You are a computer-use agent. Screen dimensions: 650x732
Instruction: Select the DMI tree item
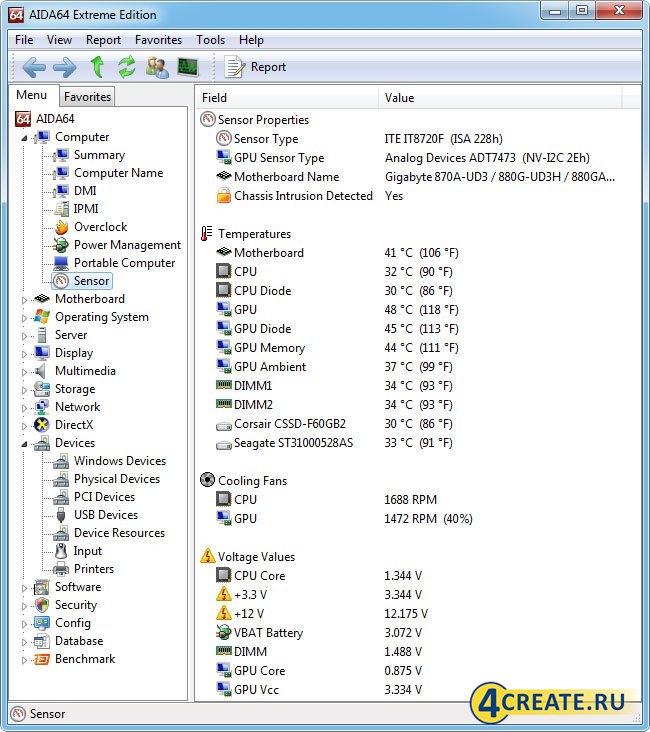[x=85, y=190]
